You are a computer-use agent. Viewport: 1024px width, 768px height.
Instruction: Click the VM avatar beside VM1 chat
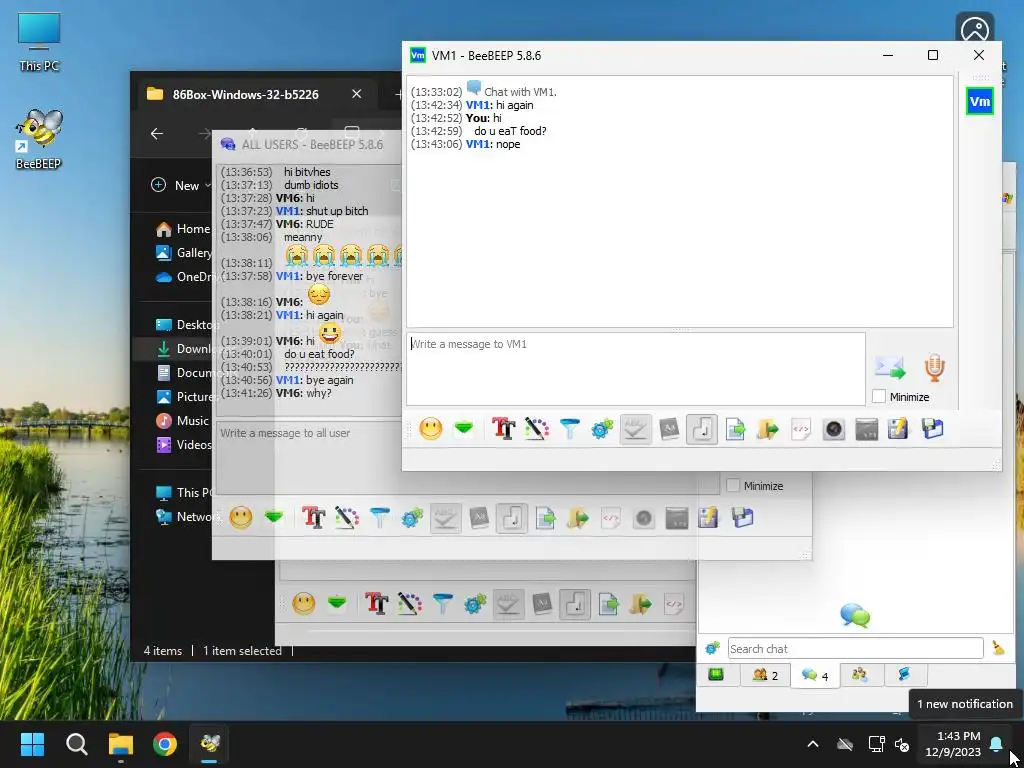(x=980, y=101)
